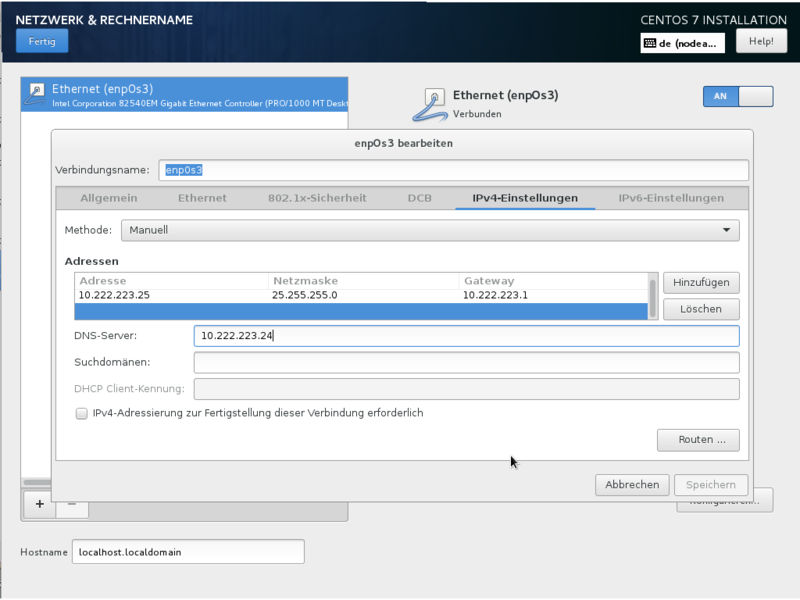This screenshot has width=800, height=600.
Task: Click the address table scrollbar
Action: tap(653, 296)
